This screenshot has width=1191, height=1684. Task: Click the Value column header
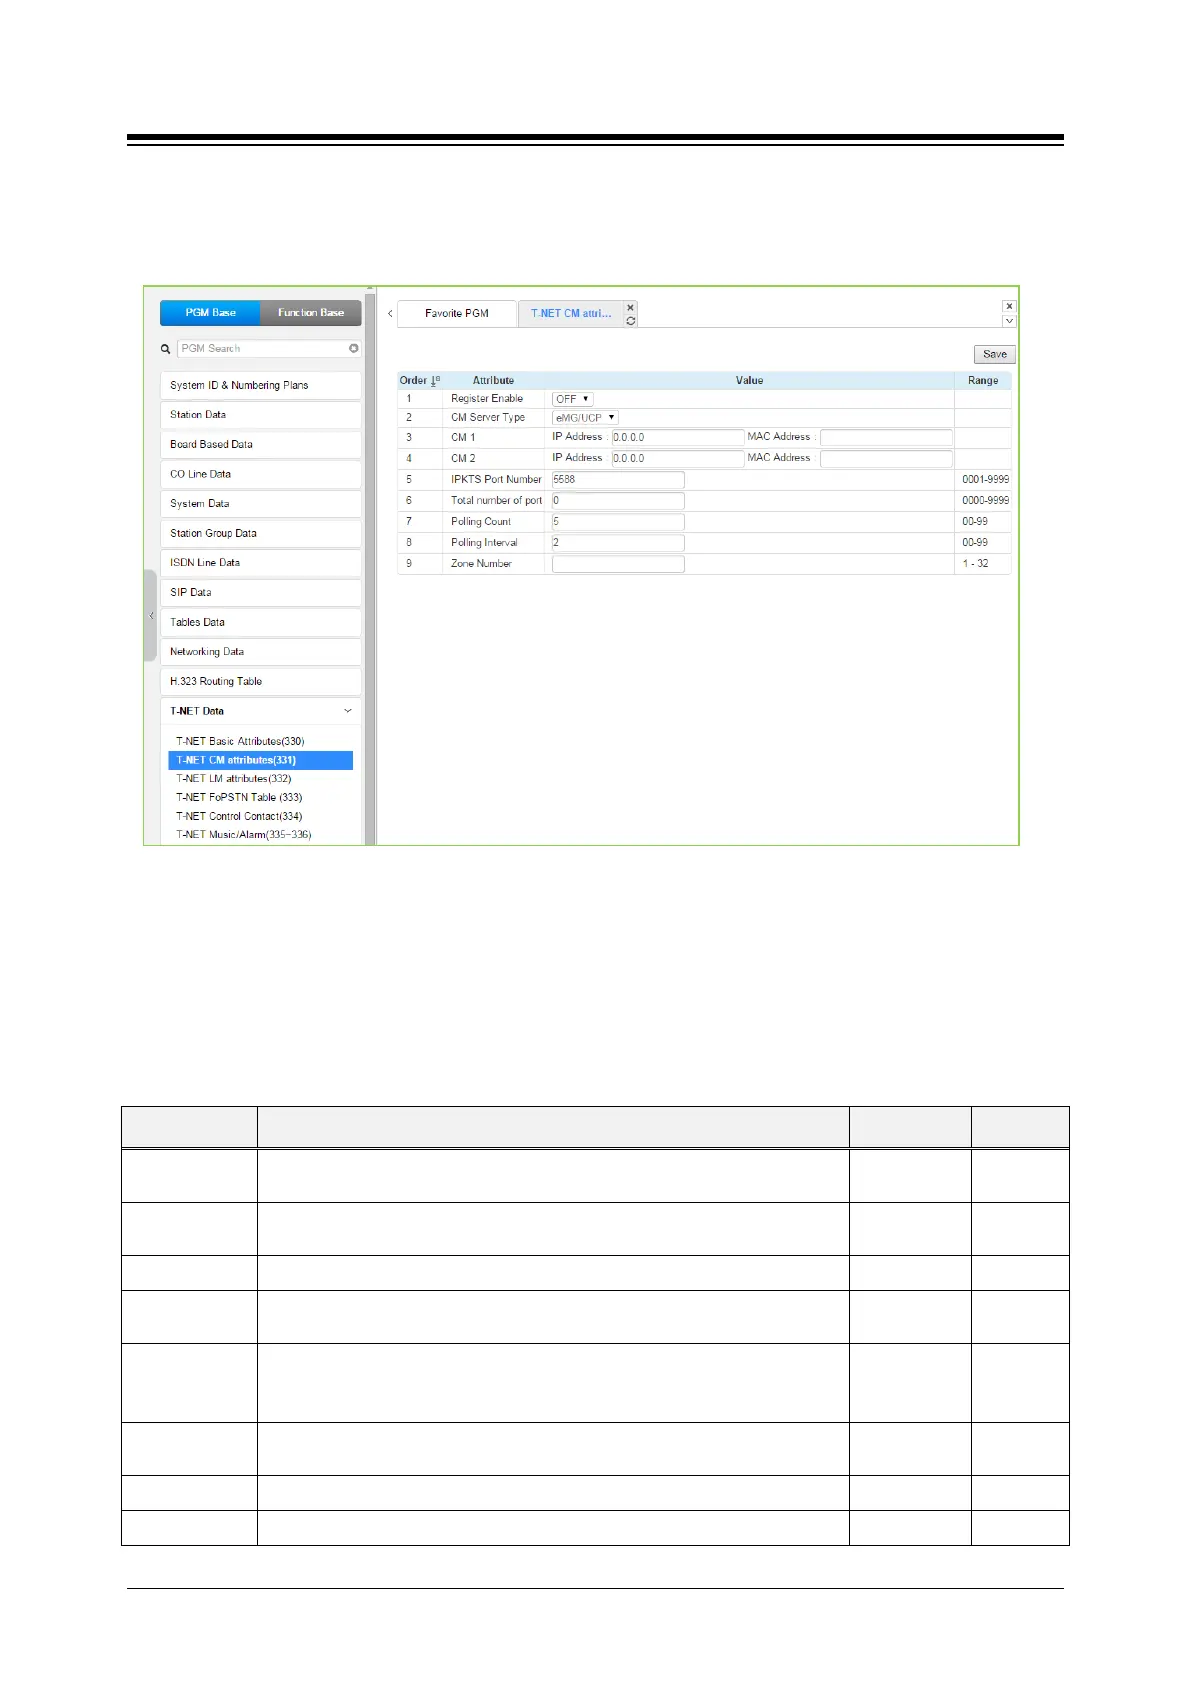[749, 381]
